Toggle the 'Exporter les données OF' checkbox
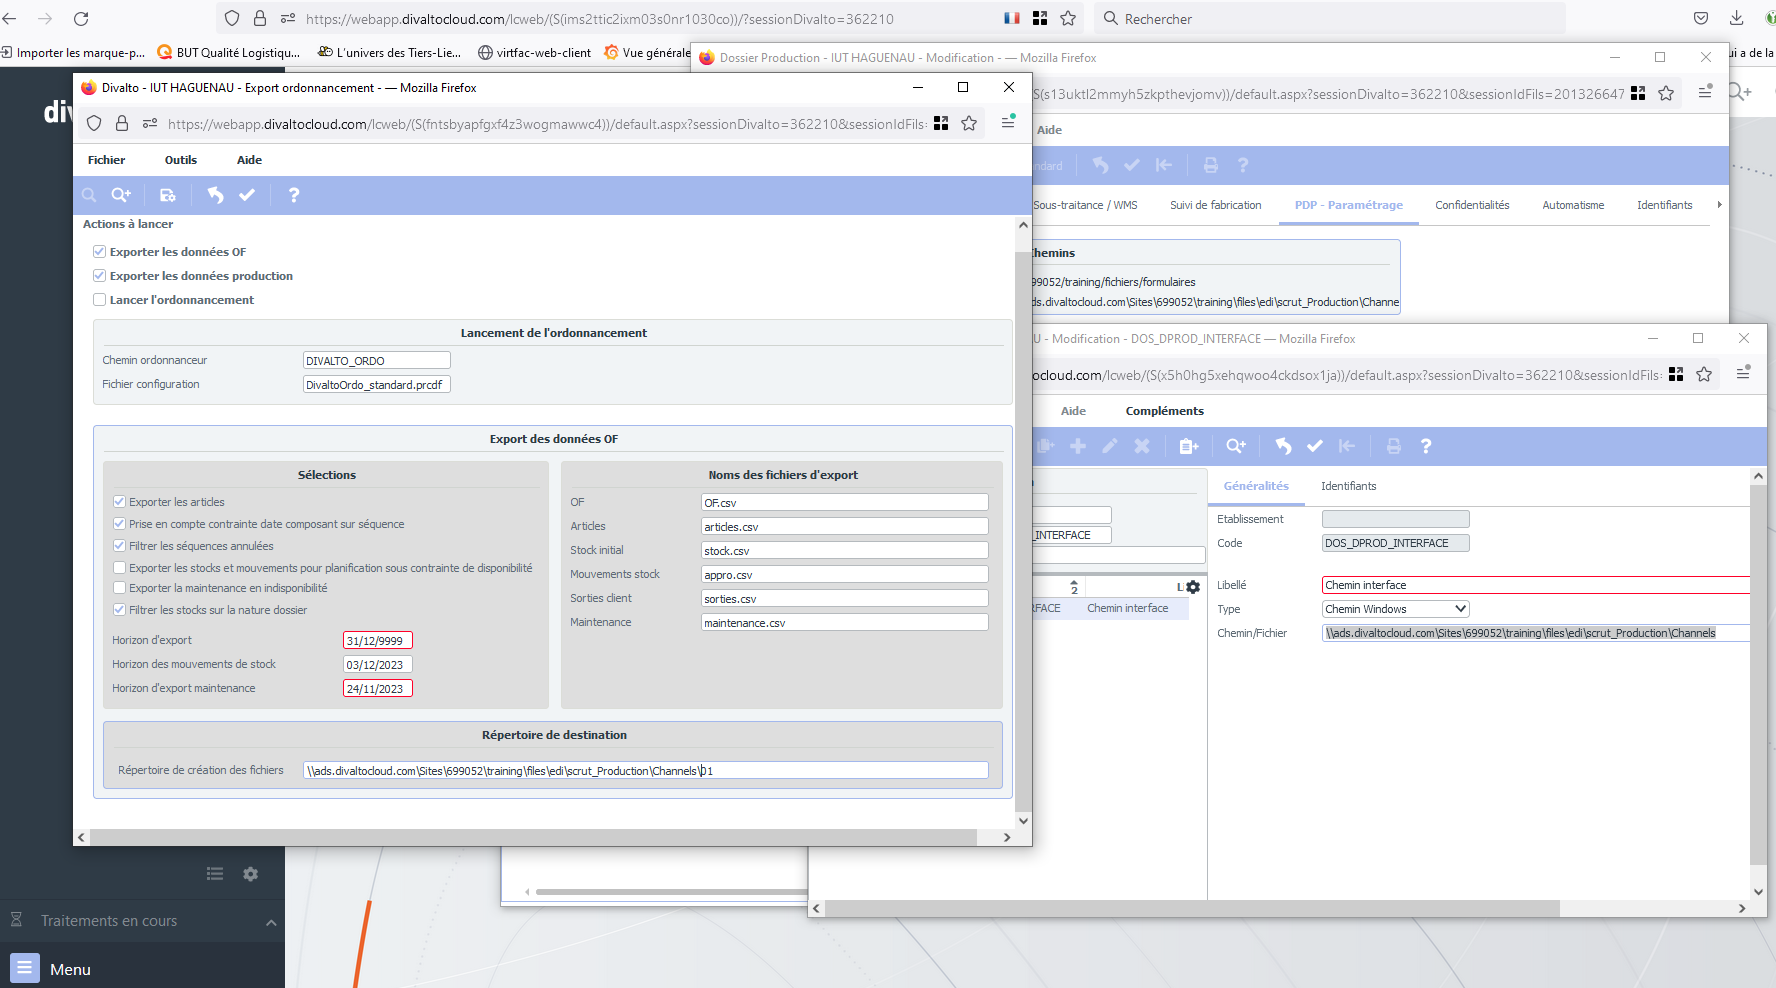The image size is (1776, 988). [x=99, y=252]
